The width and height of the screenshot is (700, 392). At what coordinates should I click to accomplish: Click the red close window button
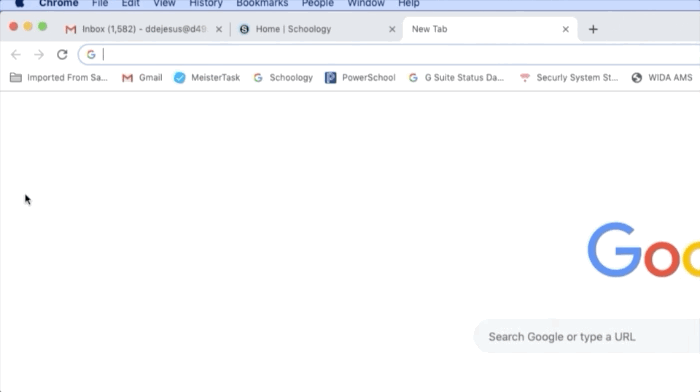pos(13,27)
